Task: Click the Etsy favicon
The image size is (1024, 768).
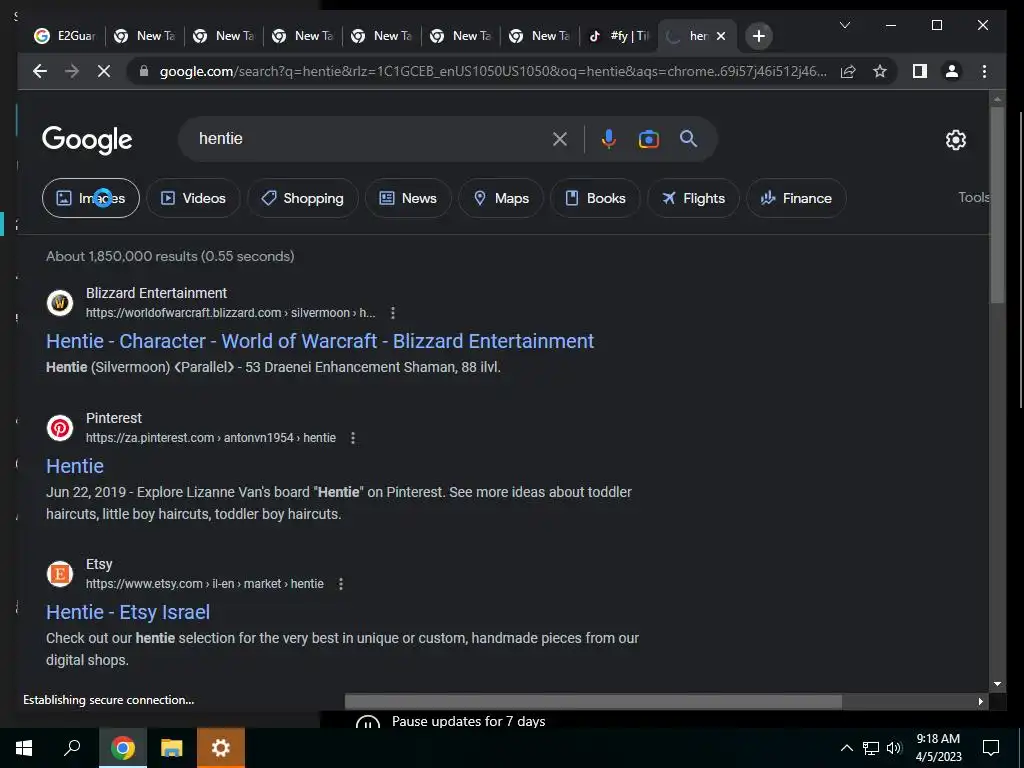Action: 60,574
